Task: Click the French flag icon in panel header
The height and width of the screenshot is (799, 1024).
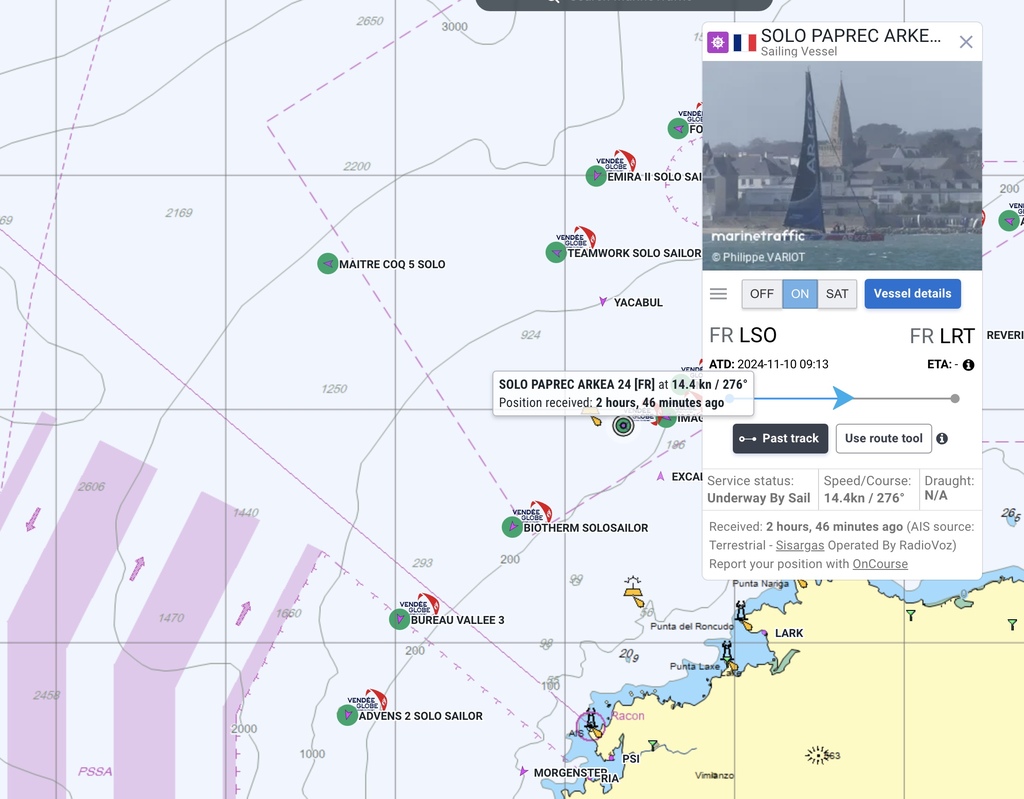Action: pos(744,42)
